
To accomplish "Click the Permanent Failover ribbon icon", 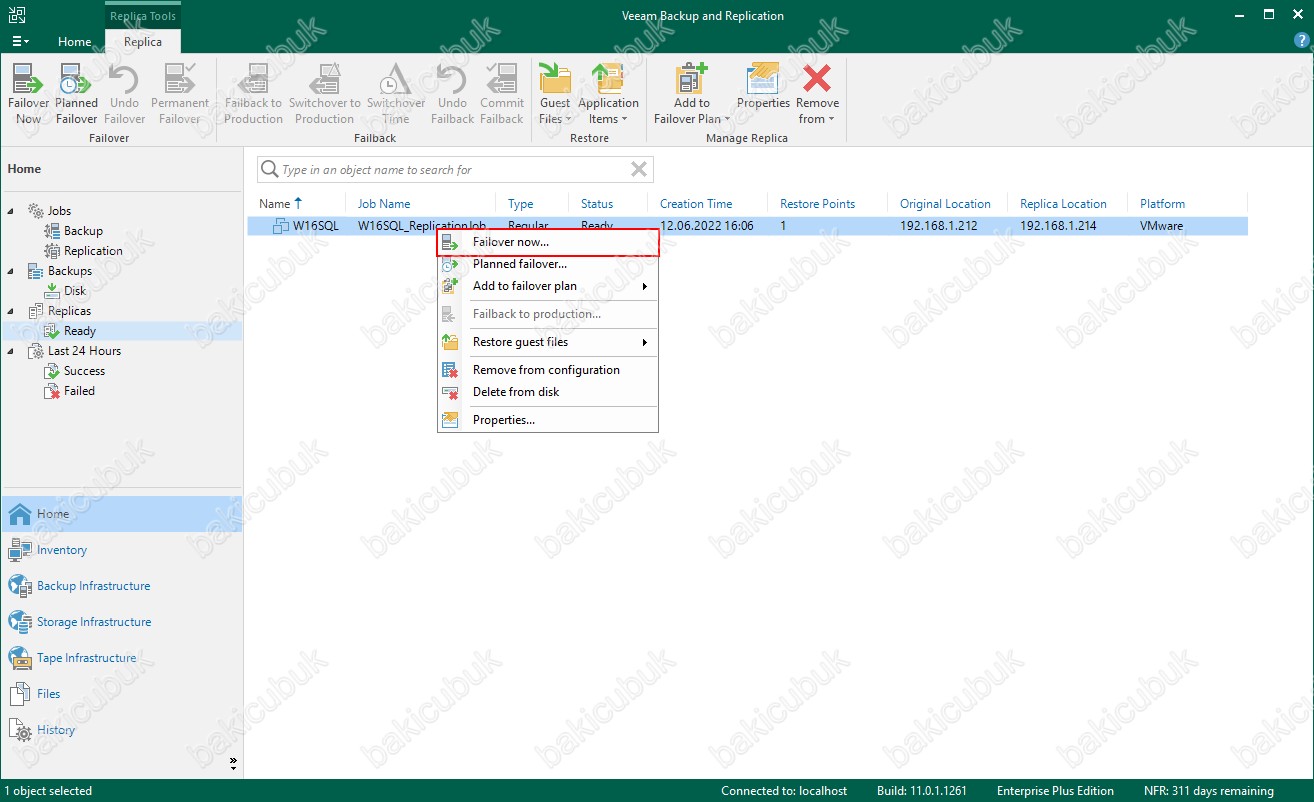I will coord(180,95).
